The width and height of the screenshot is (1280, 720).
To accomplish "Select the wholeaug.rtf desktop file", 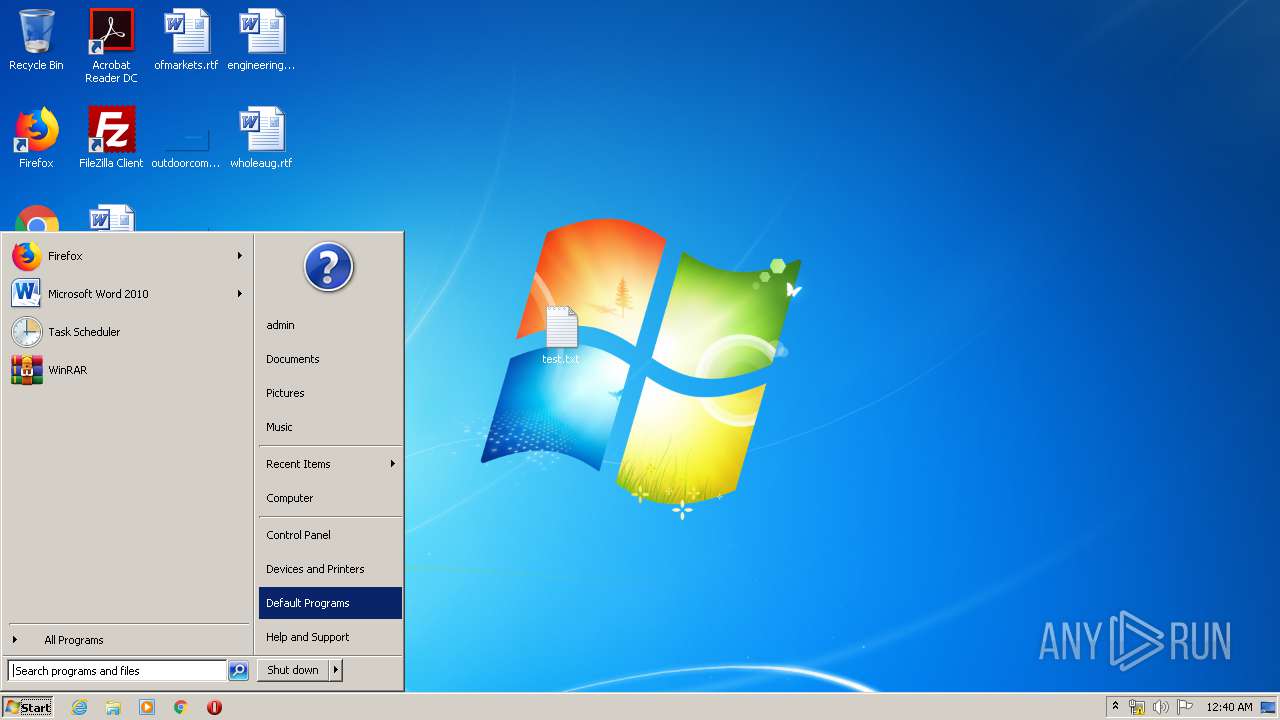I will 261,138.
